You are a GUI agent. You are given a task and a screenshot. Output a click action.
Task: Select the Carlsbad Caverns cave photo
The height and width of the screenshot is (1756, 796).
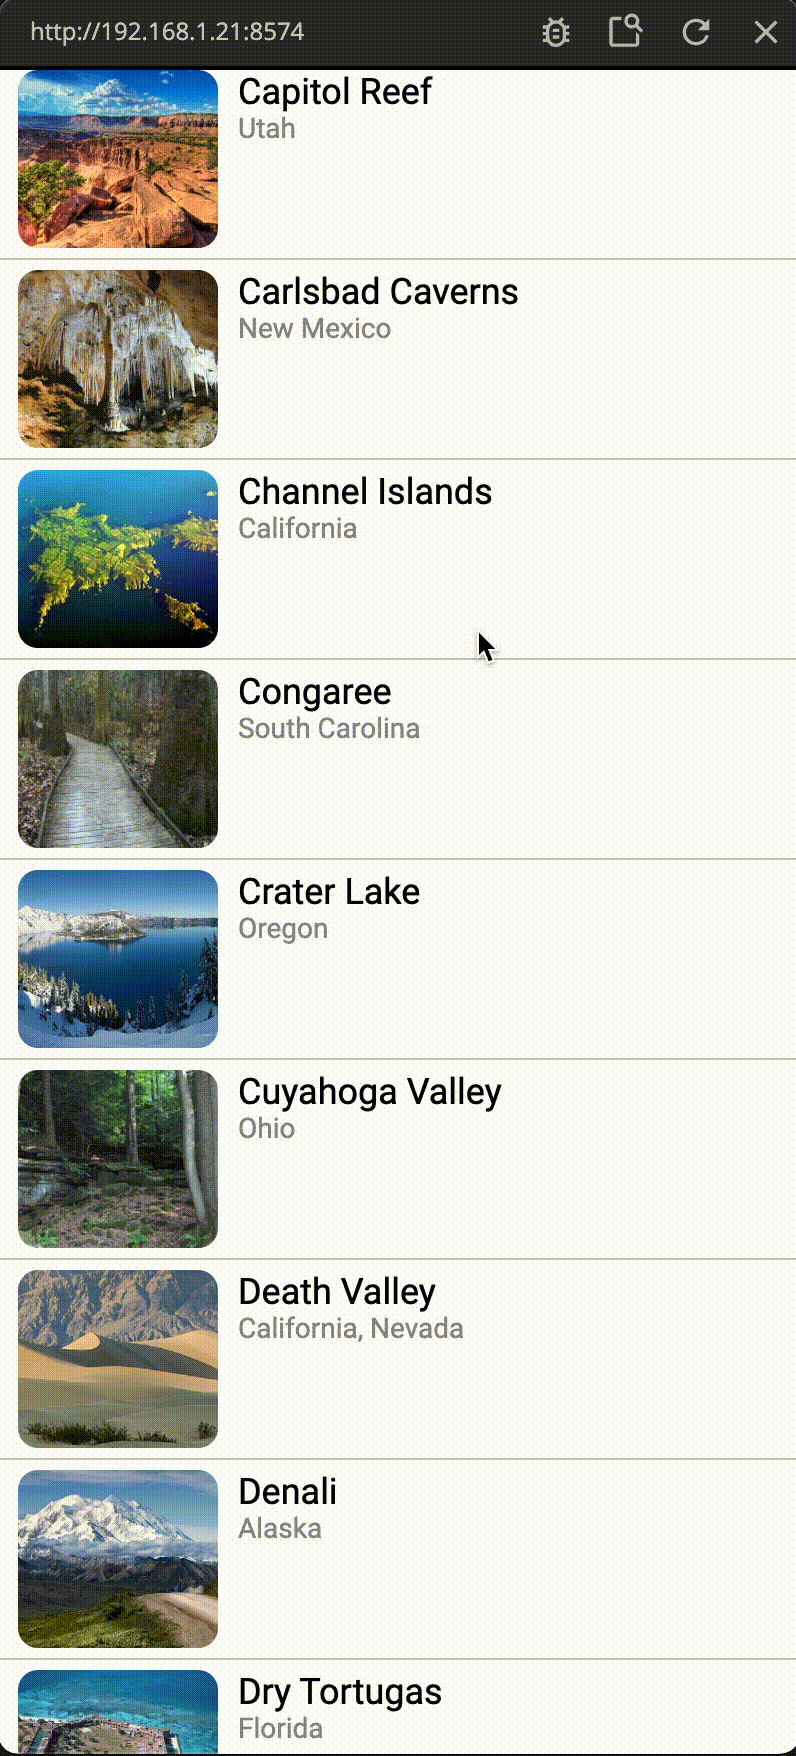tap(118, 358)
